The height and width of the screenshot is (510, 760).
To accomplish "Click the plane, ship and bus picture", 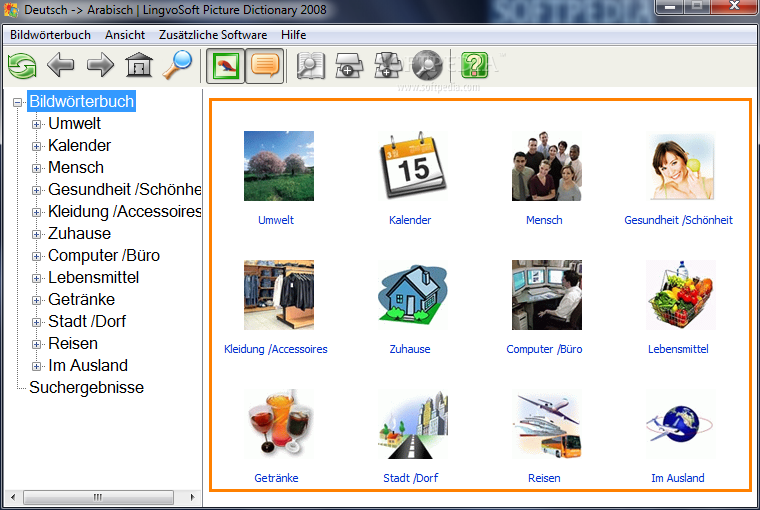I will (x=547, y=424).
